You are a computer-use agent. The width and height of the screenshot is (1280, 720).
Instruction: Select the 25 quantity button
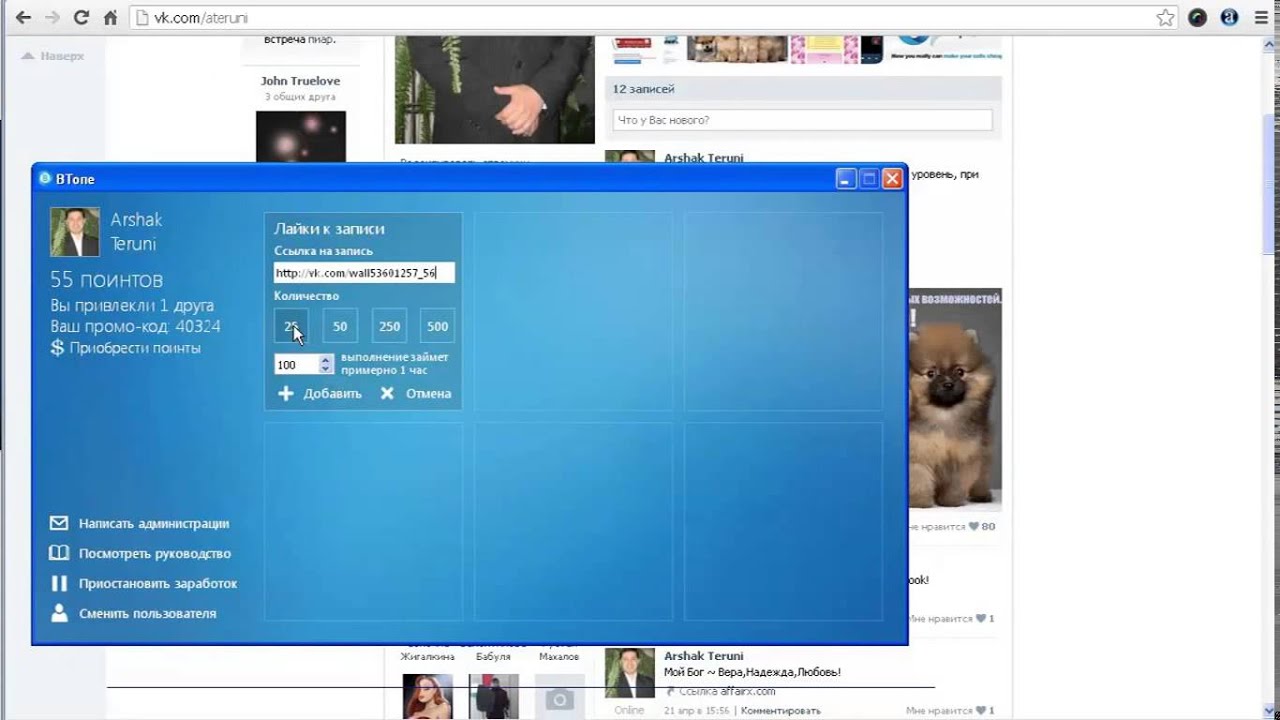click(291, 326)
